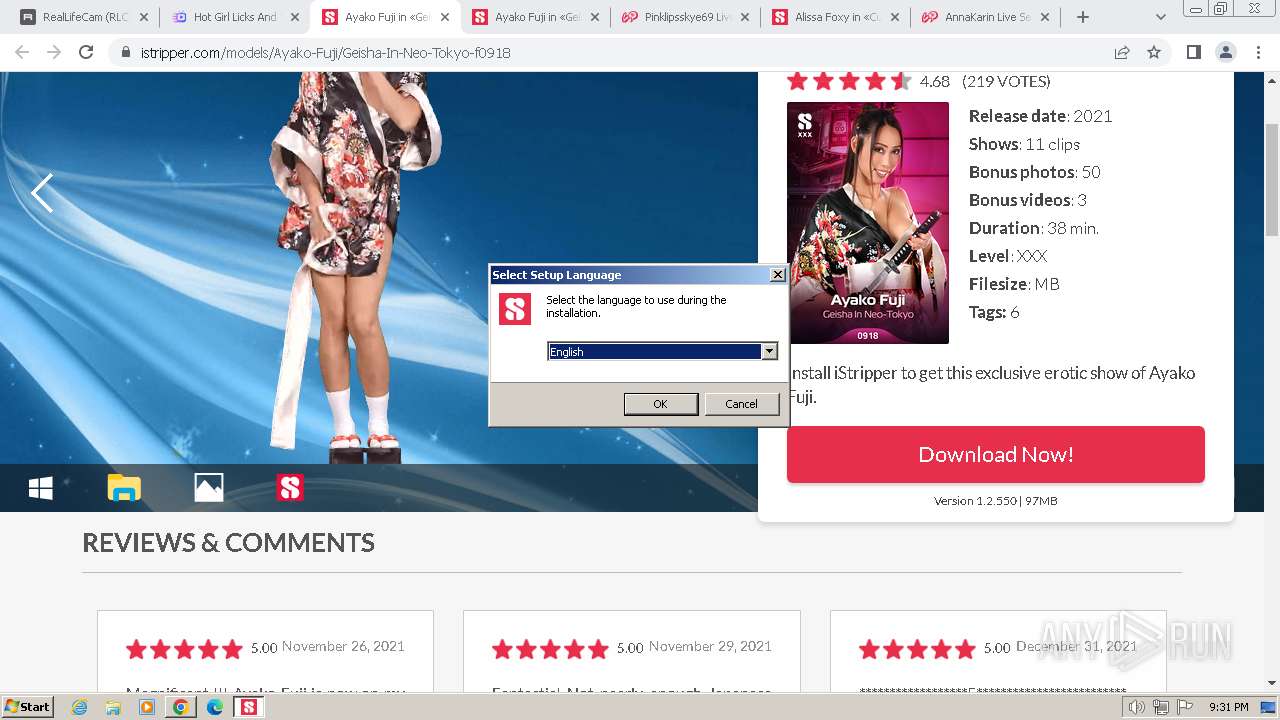Click the November 26, 2021 review date

[343, 646]
